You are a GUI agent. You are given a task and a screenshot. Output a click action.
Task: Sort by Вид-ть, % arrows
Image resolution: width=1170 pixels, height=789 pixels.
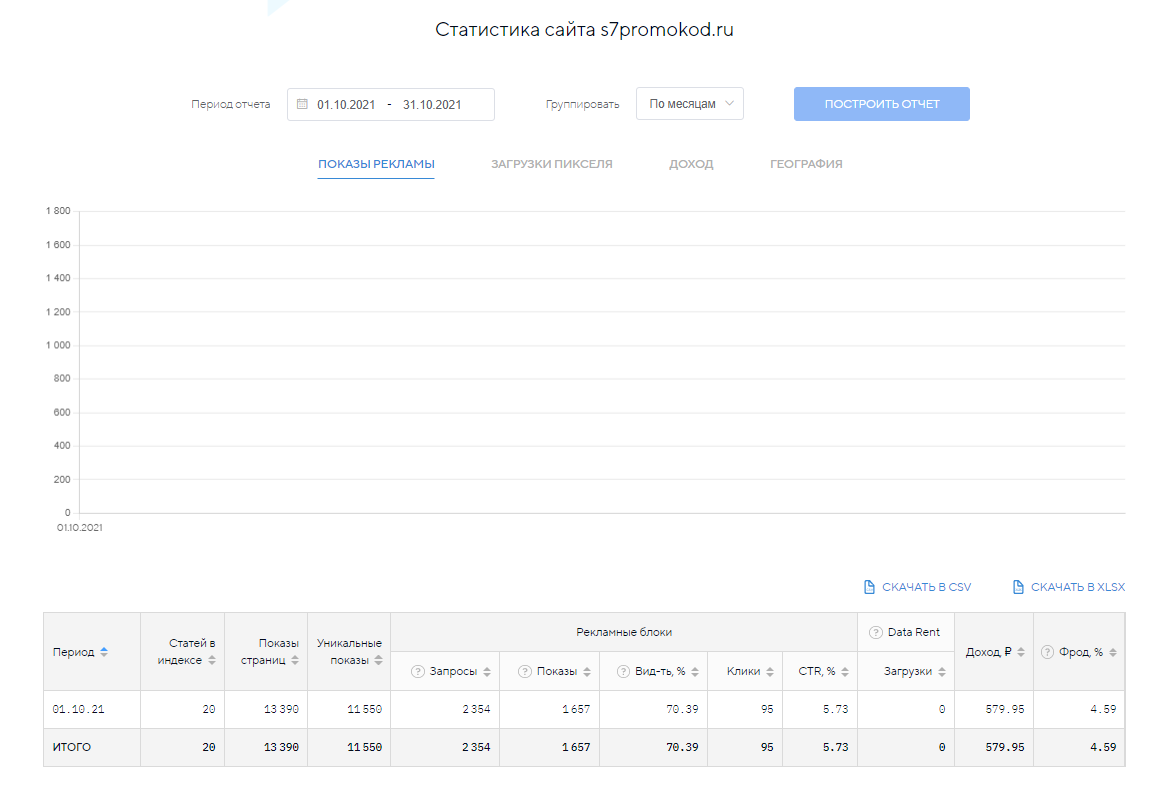tap(695, 671)
